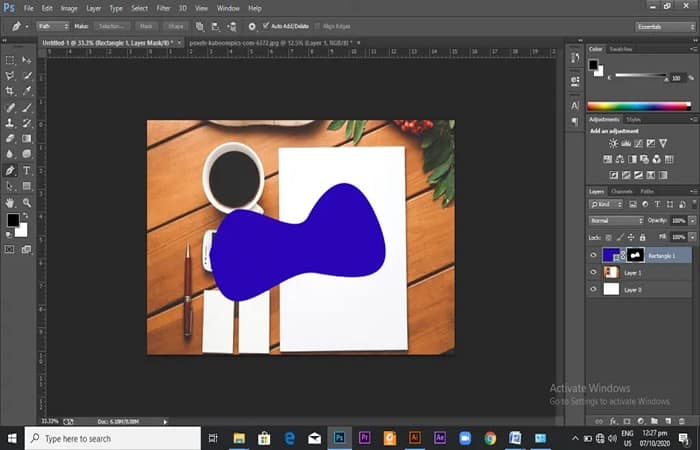Open the Essentials workspace dropdown

(665, 27)
